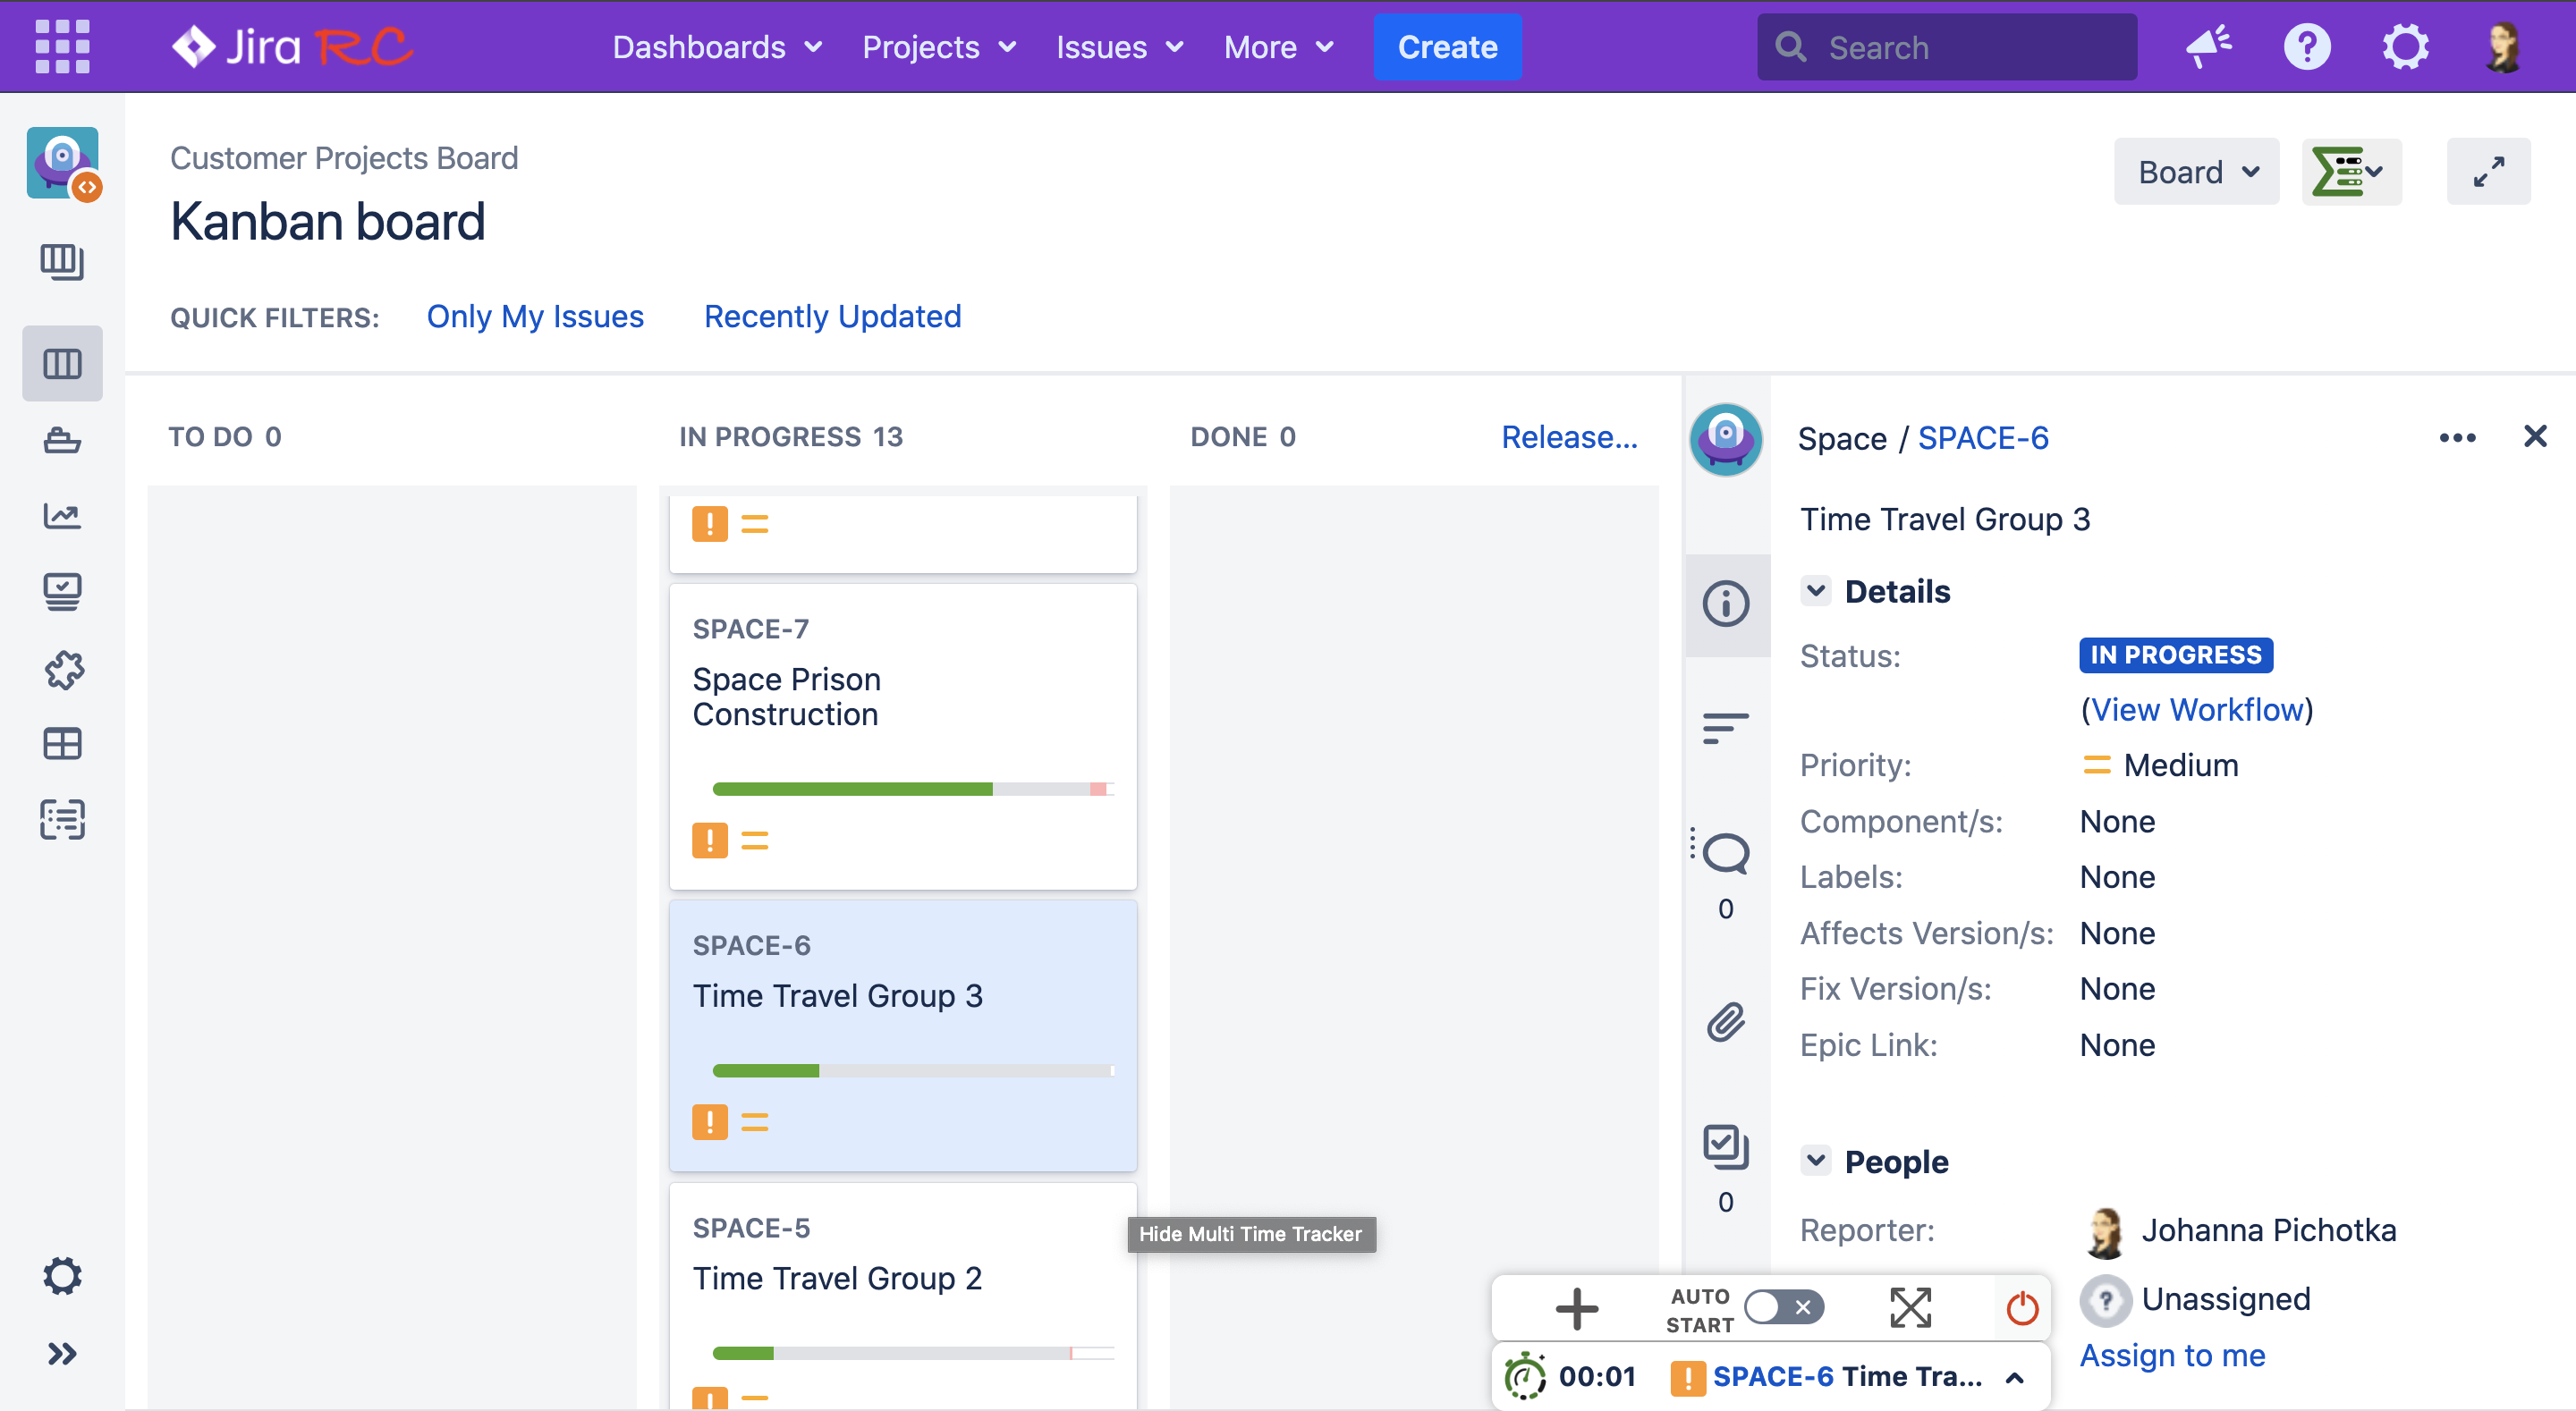Open the Projects menu

tap(939, 46)
